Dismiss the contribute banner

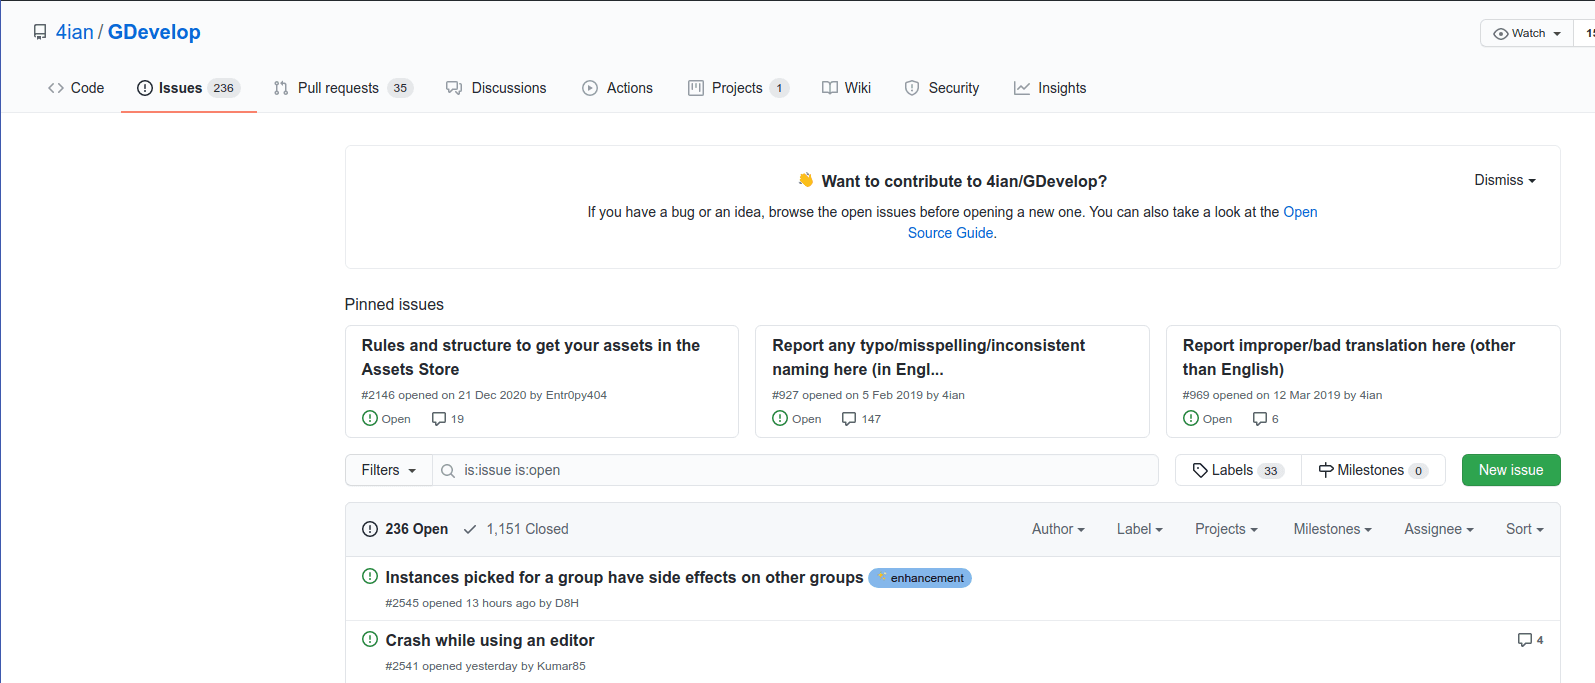click(x=1504, y=180)
